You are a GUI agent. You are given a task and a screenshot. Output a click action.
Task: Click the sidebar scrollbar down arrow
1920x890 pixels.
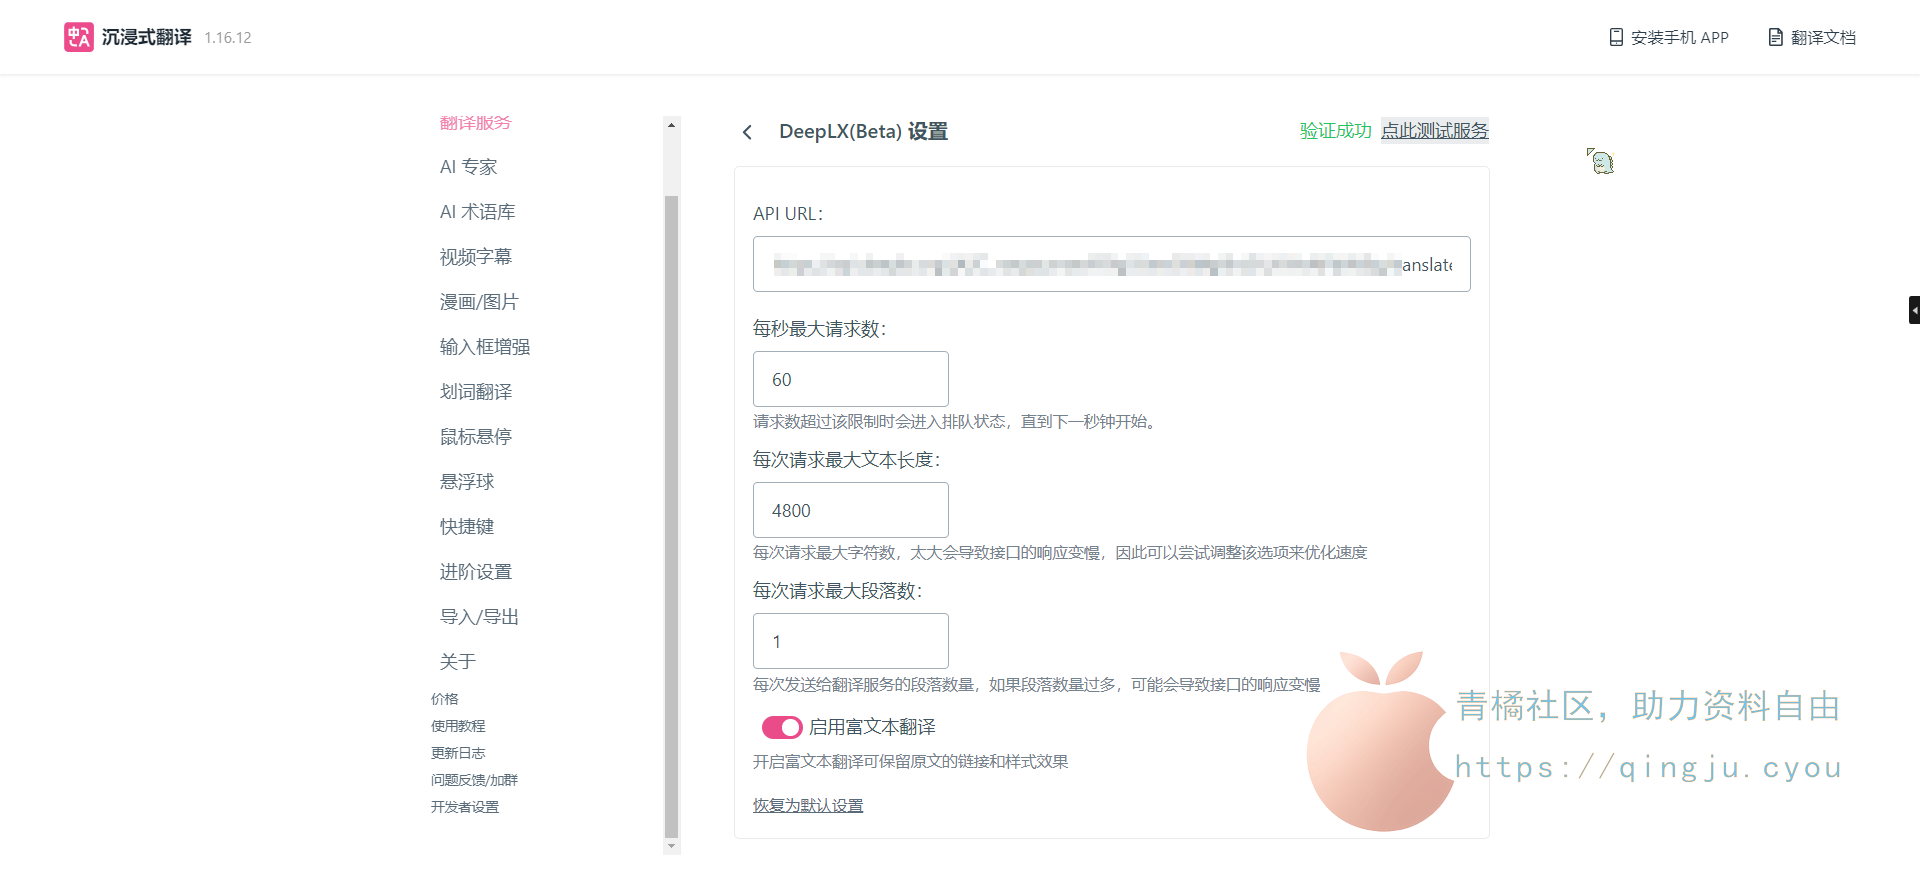[672, 847]
